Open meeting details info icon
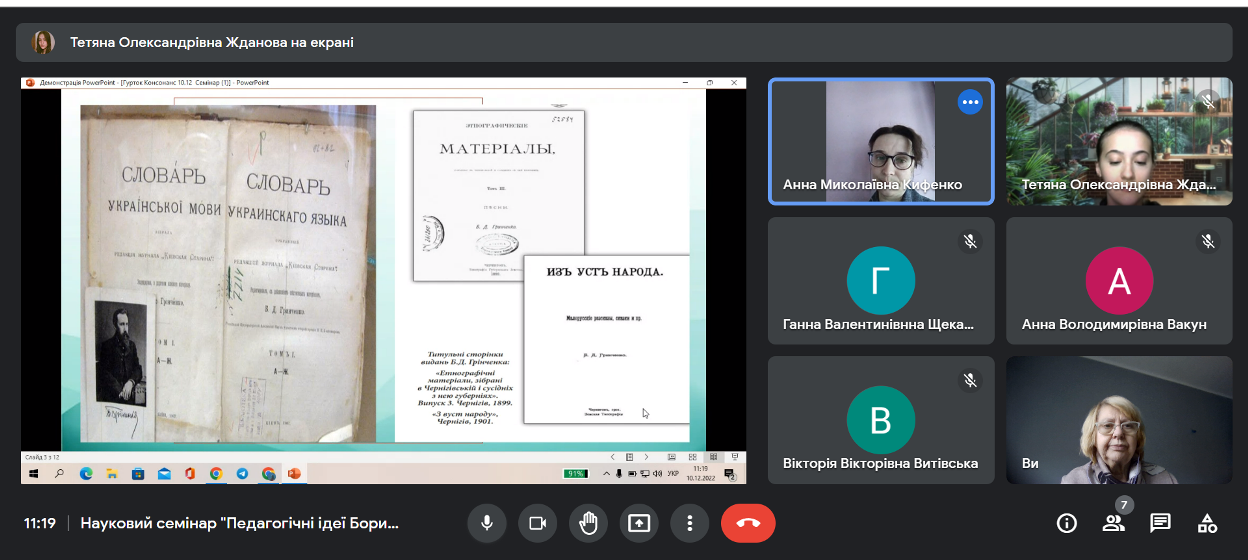The height and width of the screenshot is (560, 1248). [x=1067, y=523]
